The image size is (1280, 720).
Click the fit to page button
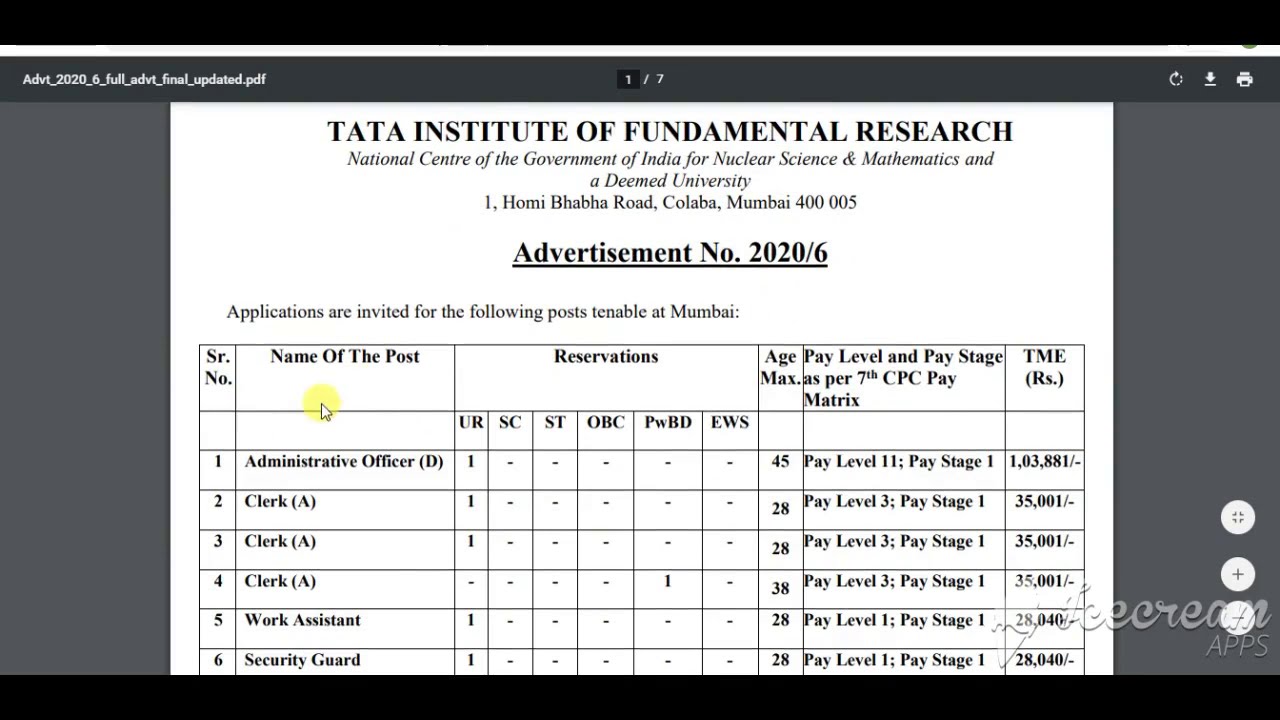pos(1238,517)
